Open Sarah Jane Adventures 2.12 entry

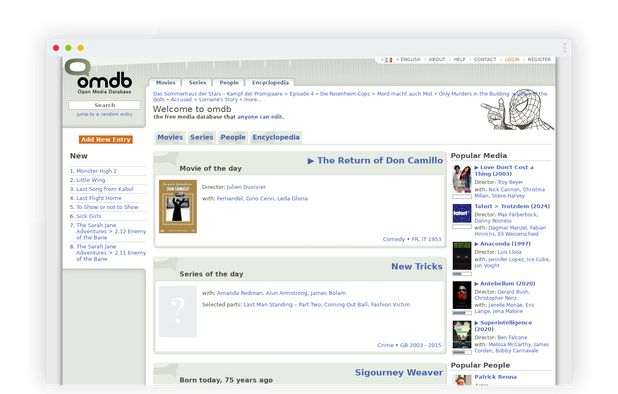[111, 231]
